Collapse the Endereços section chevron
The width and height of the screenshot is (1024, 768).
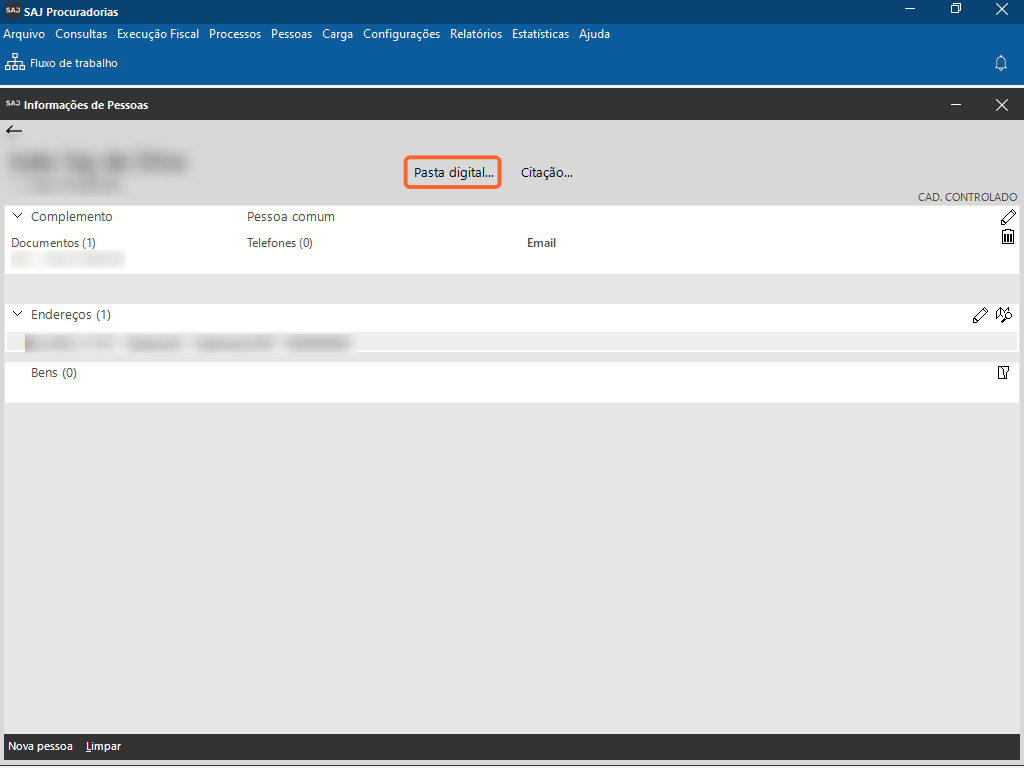point(17,314)
